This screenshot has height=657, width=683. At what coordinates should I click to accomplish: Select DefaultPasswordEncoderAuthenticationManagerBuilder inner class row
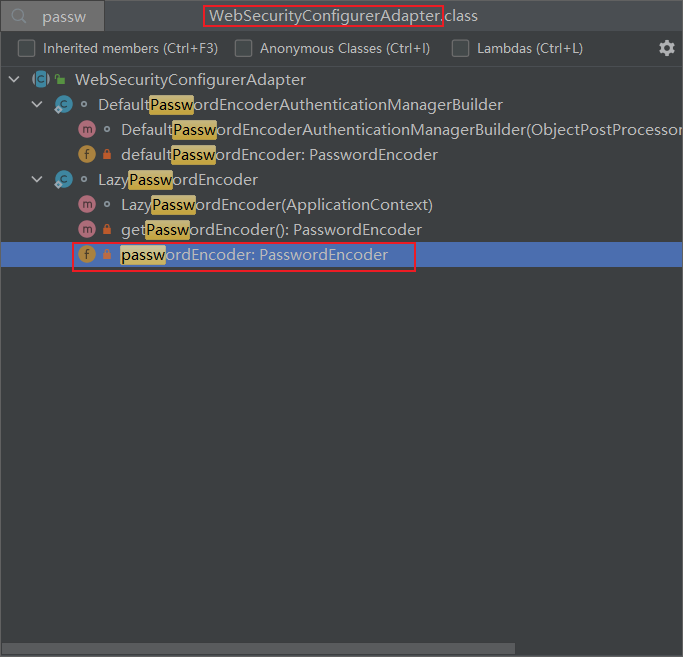point(342,105)
